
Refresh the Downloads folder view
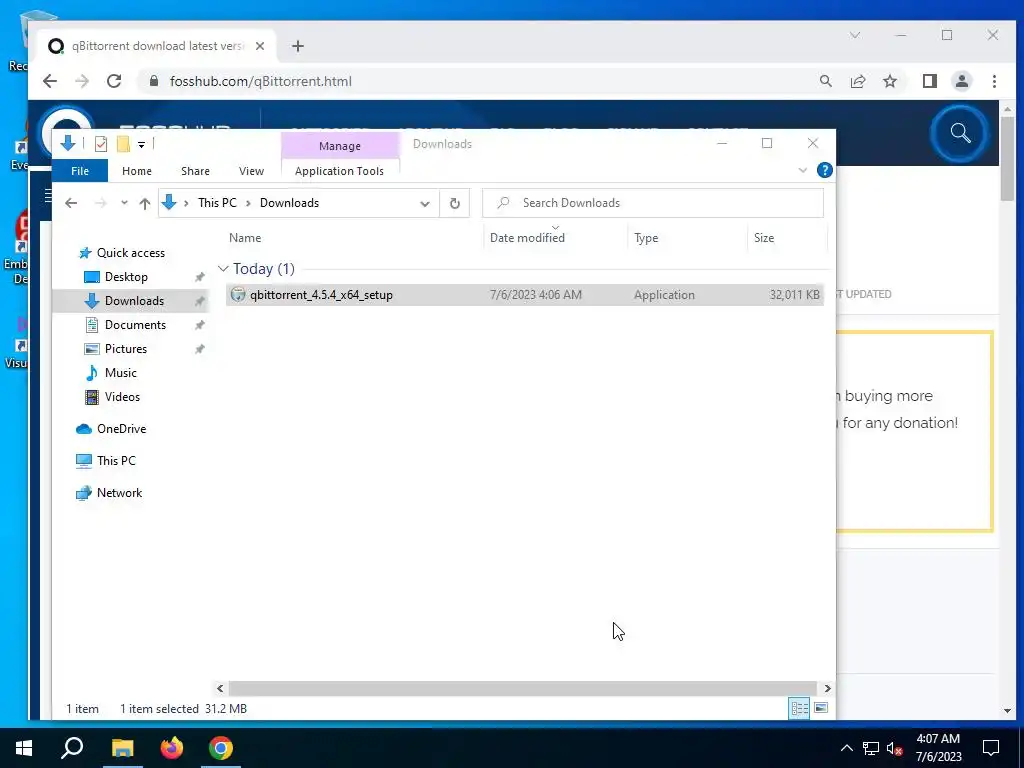pos(455,204)
